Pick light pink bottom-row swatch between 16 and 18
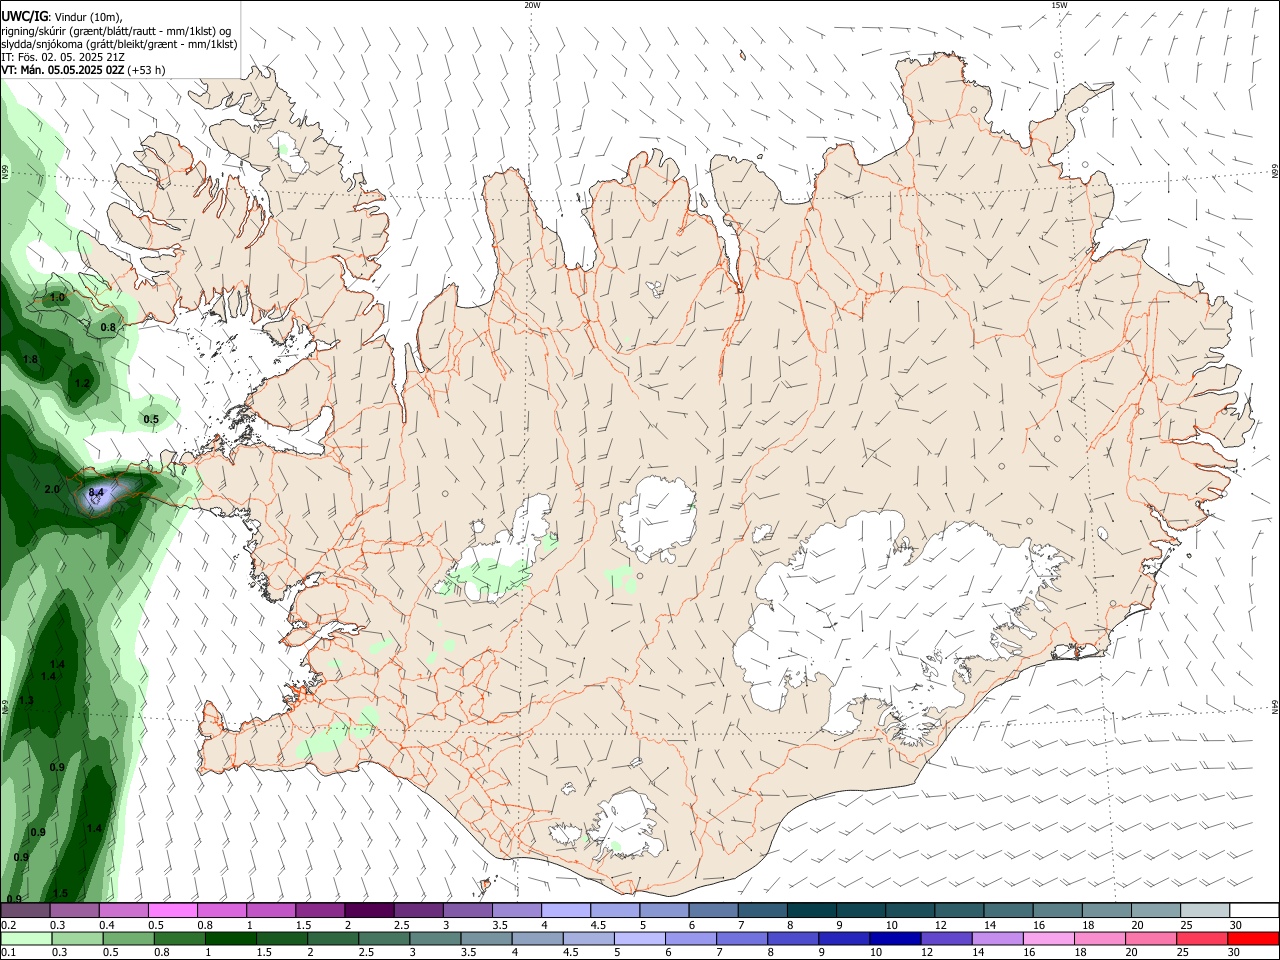Image resolution: width=1280 pixels, height=960 pixels. 1048,939
